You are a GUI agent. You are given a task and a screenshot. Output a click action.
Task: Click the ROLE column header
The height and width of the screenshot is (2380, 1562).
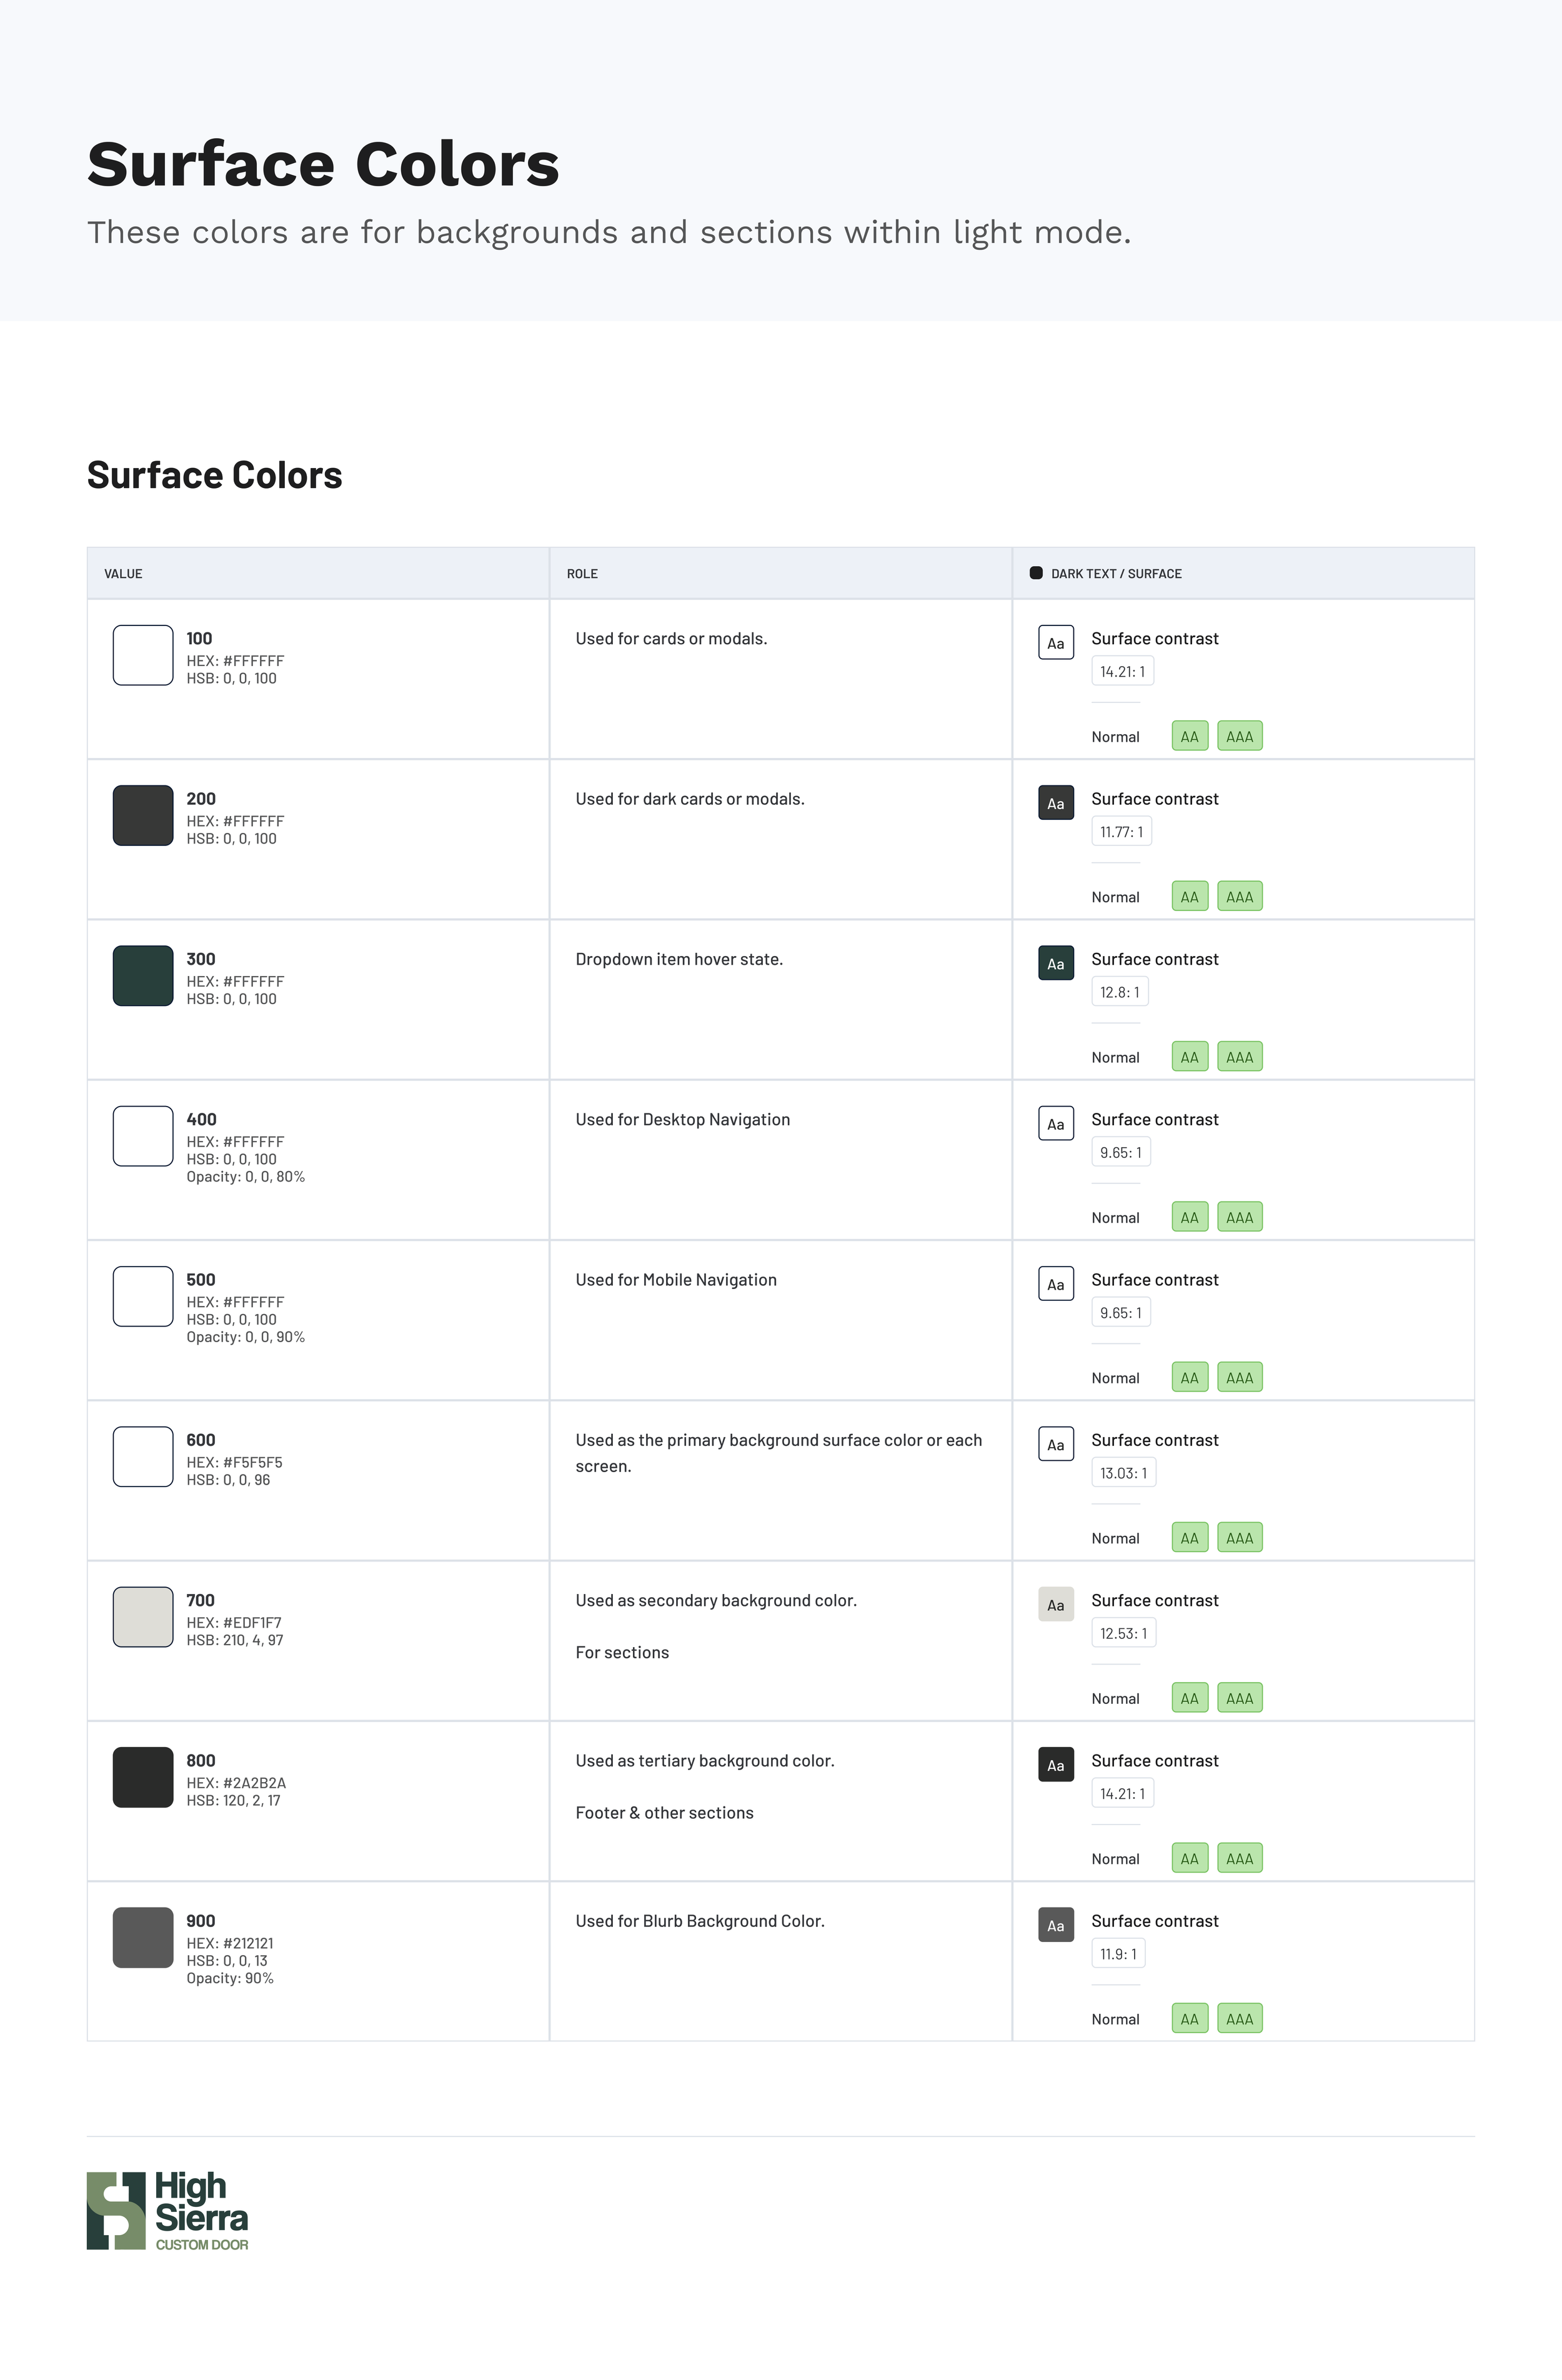[x=582, y=574]
